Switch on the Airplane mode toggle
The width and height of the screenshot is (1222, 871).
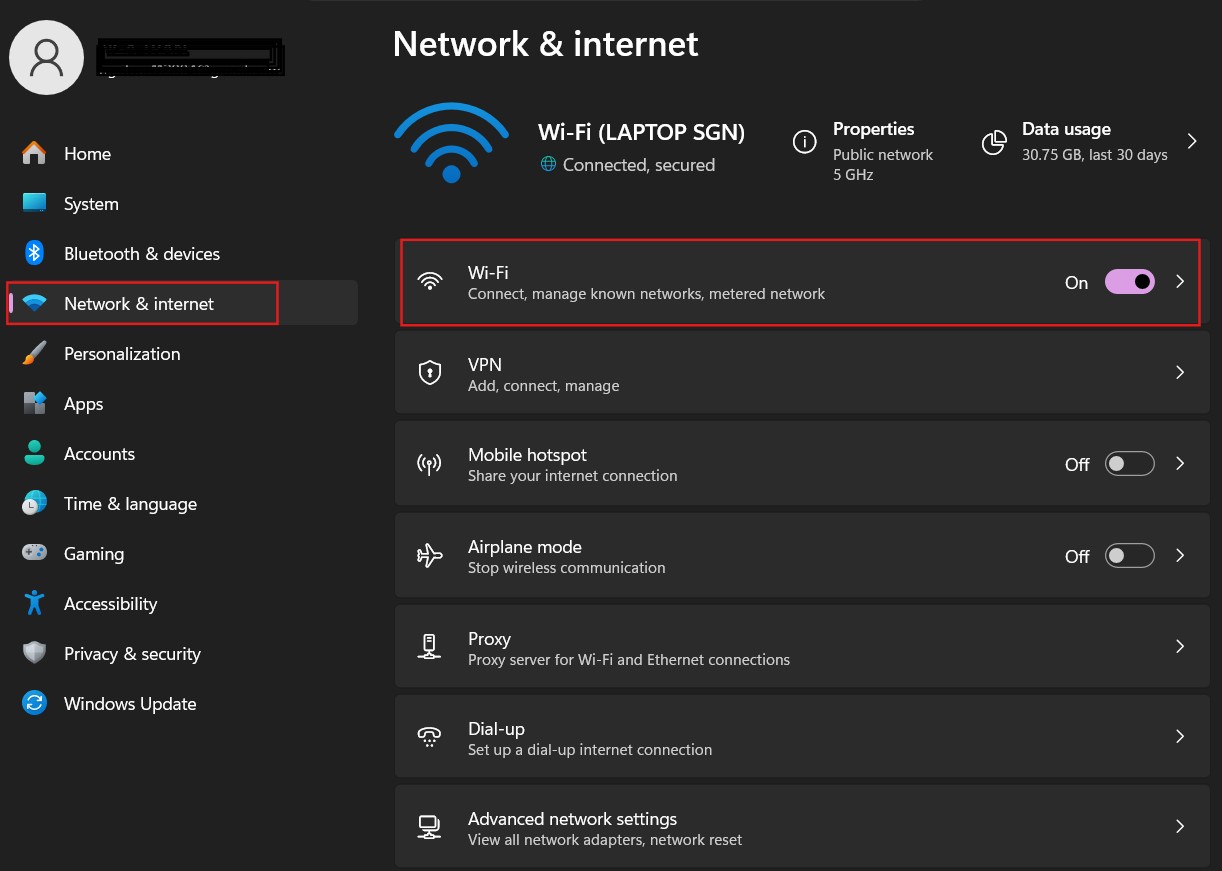pos(1129,556)
